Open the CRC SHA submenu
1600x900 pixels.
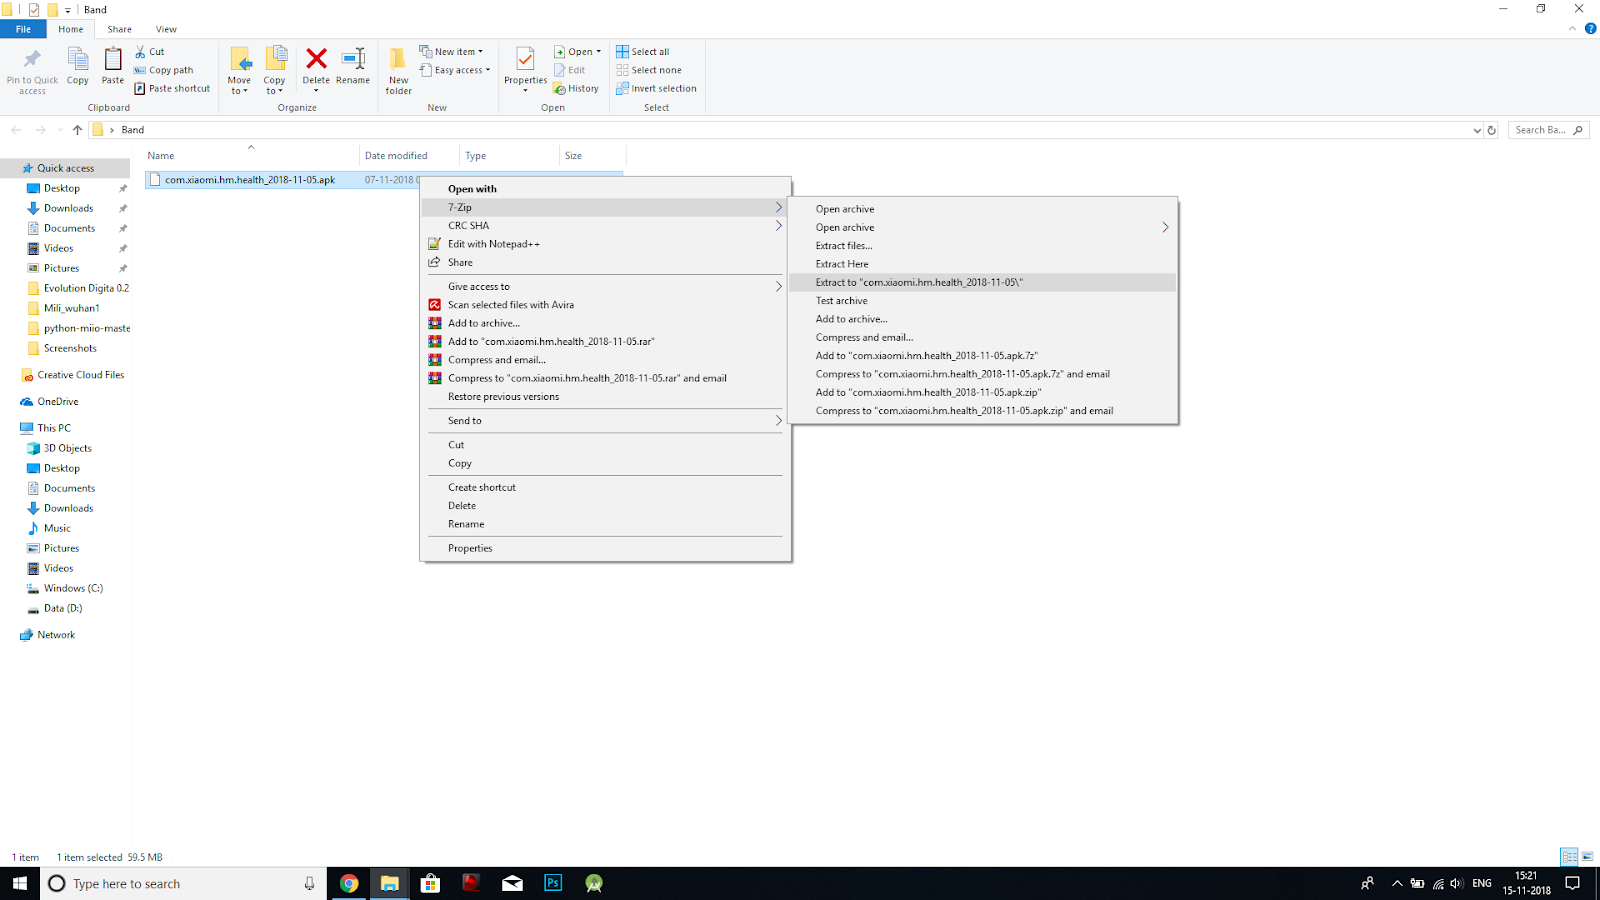(x=605, y=226)
